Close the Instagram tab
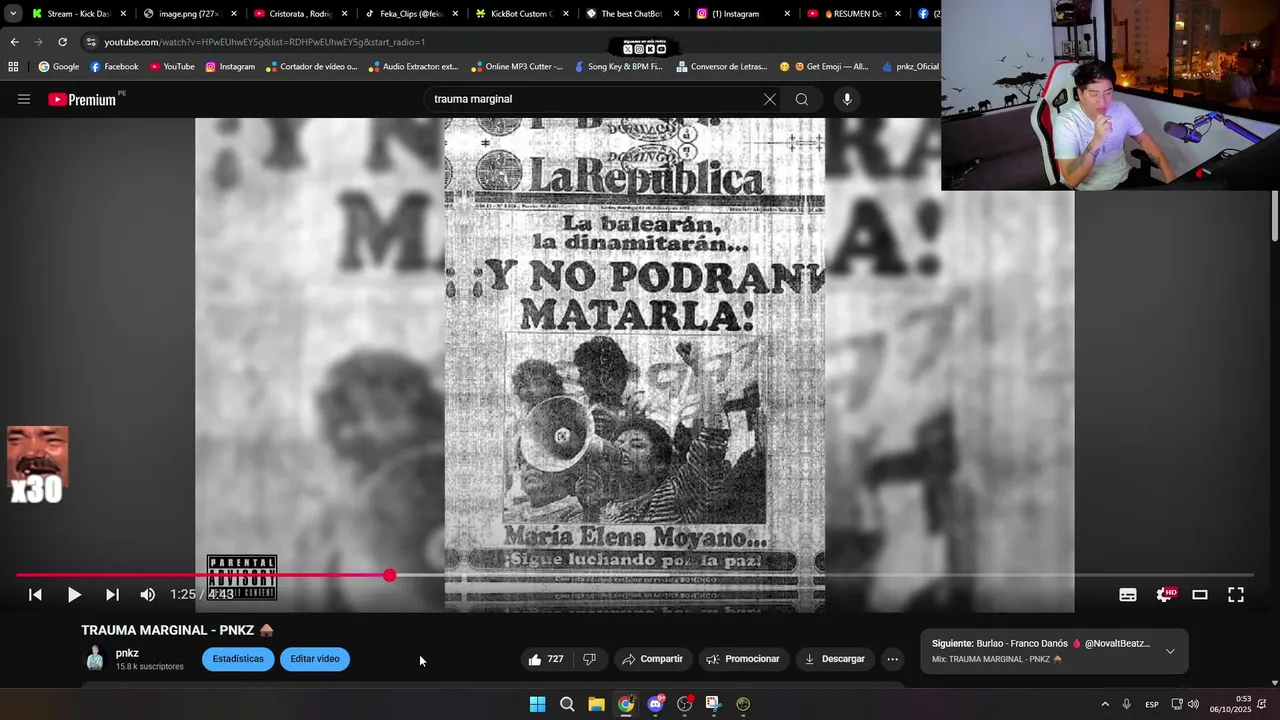 (x=787, y=14)
